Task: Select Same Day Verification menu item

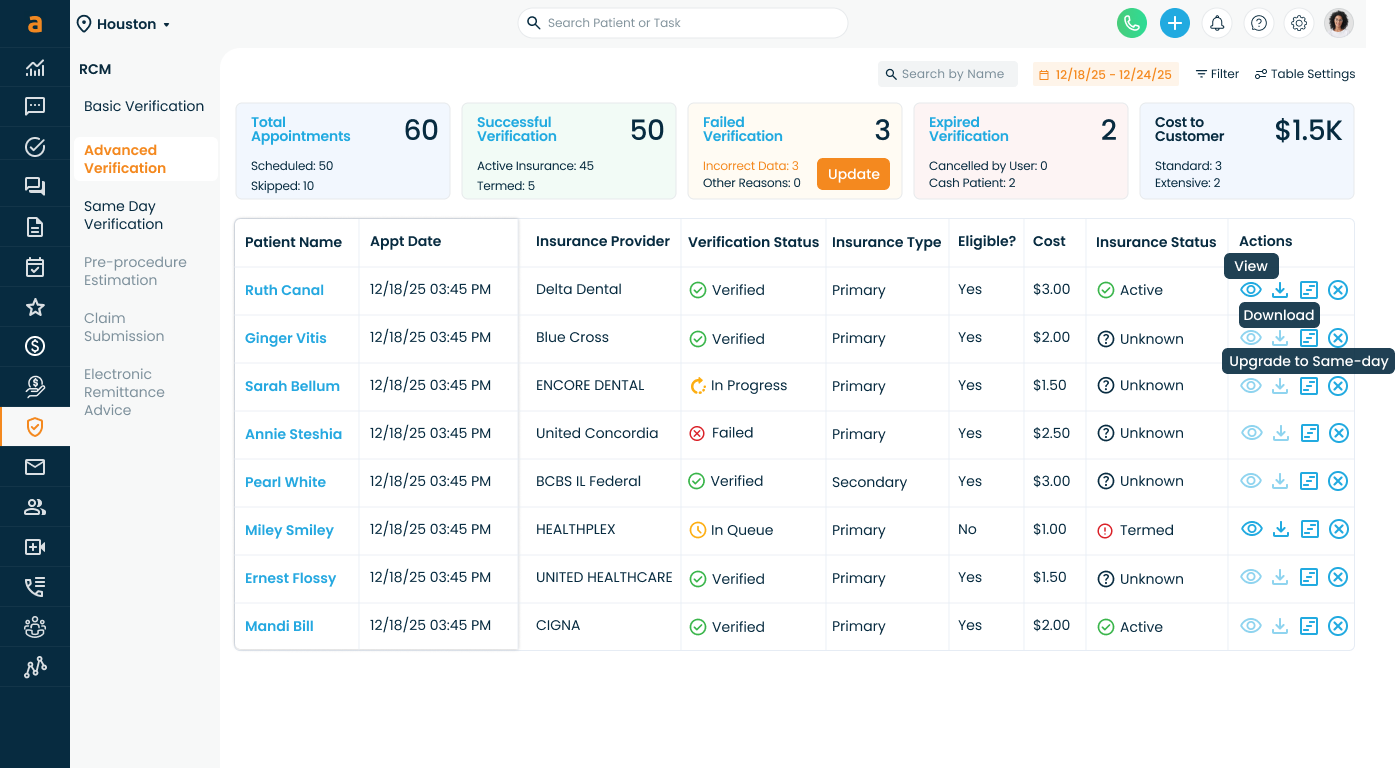Action: click(x=123, y=215)
